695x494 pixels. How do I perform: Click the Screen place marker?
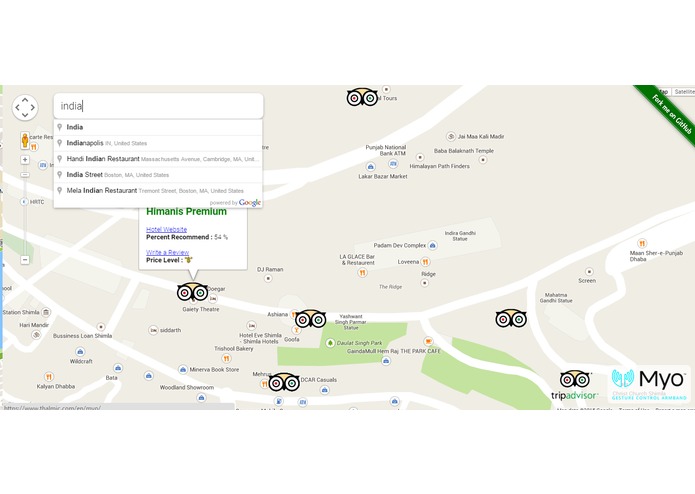pyautogui.click(x=589, y=272)
